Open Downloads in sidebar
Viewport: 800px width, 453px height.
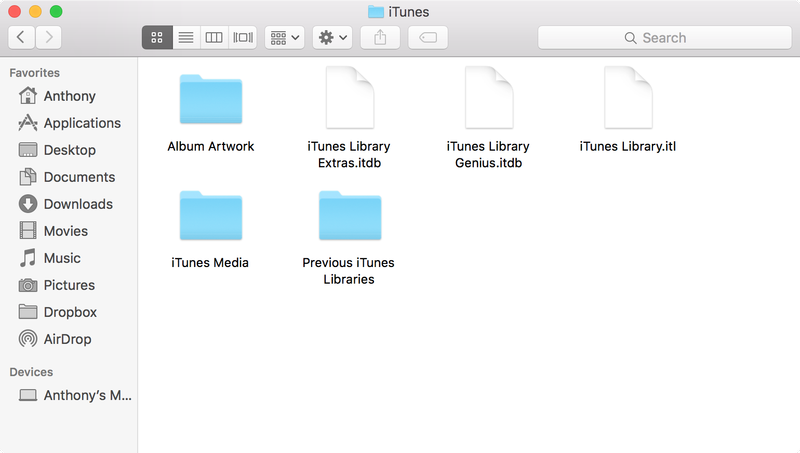[x=69, y=204]
